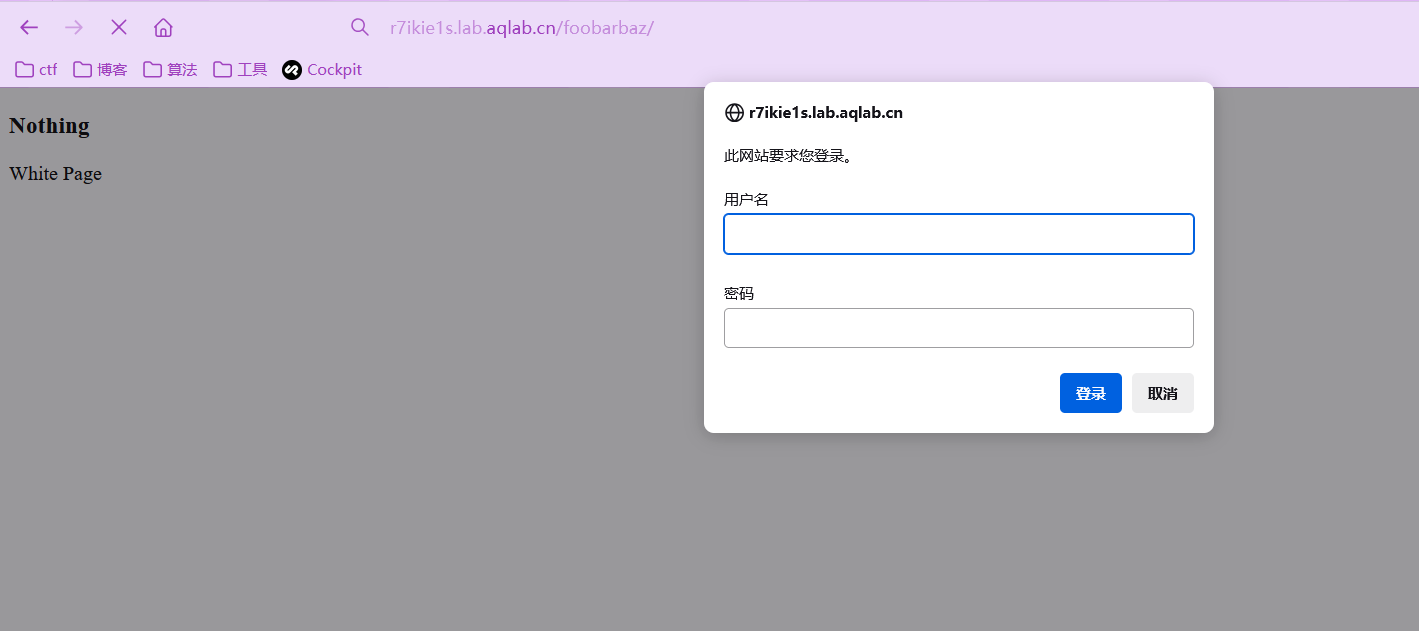The width and height of the screenshot is (1419, 631).
Task: Open the 博客 bookmark folder
Action: pos(100,70)
